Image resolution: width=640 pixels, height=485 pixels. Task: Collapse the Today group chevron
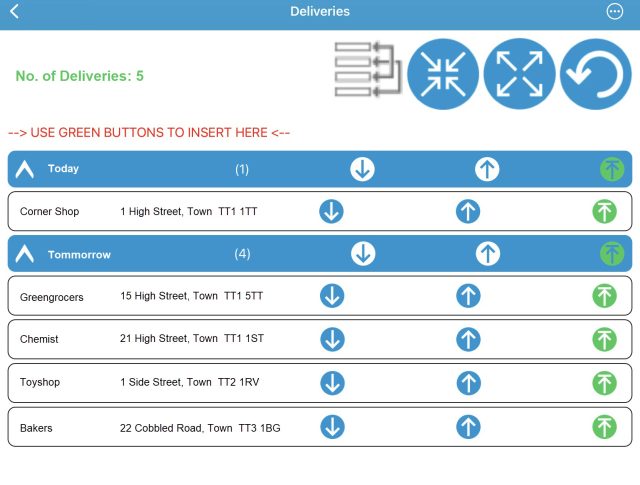[x=24, y=169]
